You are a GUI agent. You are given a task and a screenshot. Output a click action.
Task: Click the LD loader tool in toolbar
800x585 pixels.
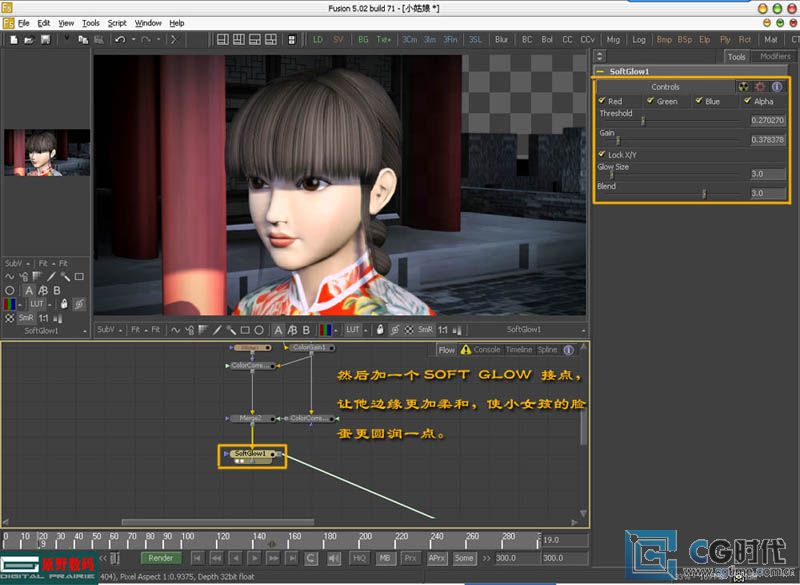[x=318, y=40]
